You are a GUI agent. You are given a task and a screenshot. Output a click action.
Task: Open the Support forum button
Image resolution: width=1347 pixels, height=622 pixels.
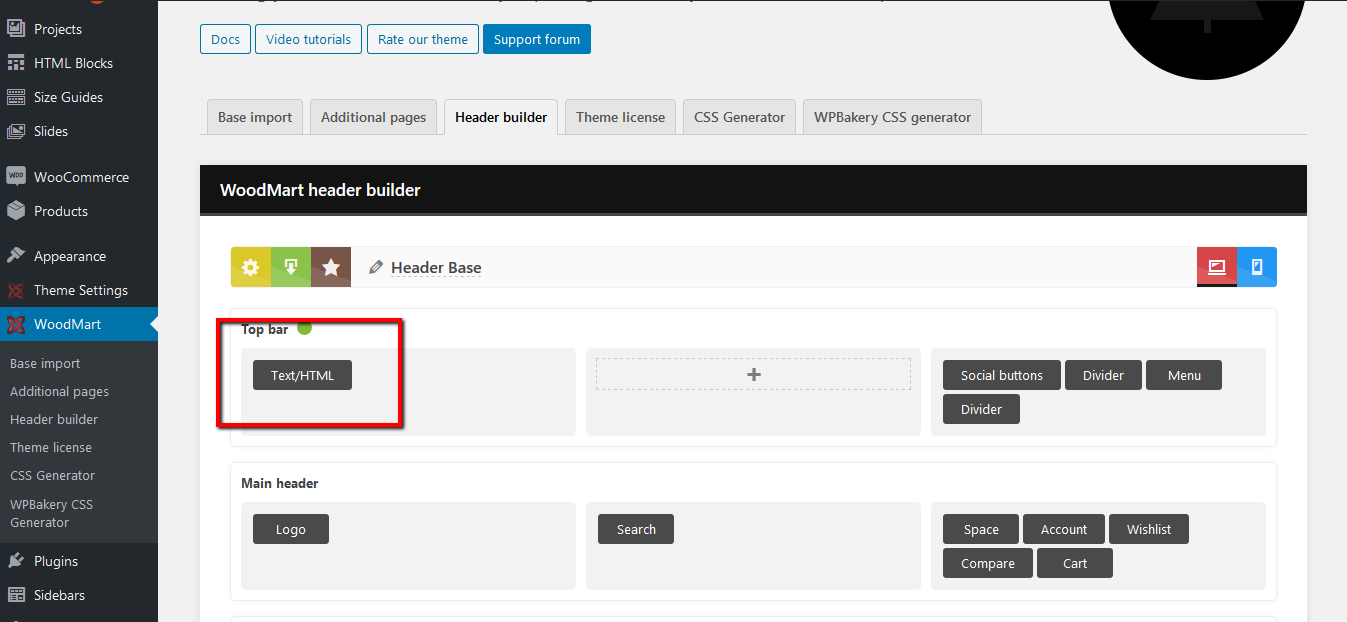click(x=537, y=39)
